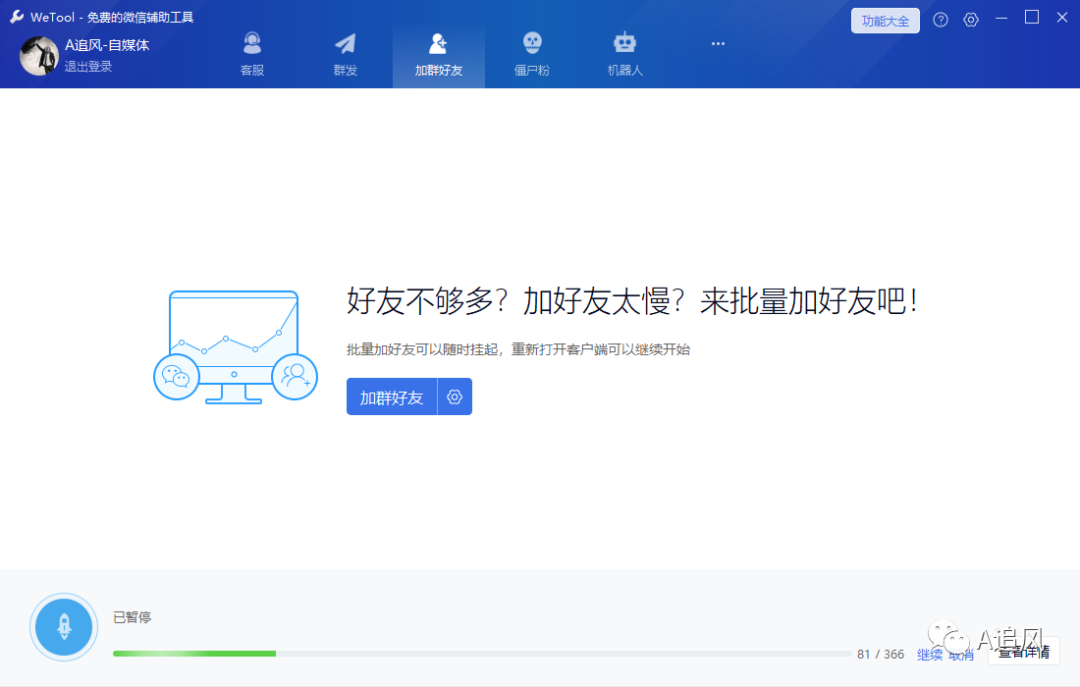Click the blue 加群好友 start button
The image size is (1080, 687).
(391, 397)
